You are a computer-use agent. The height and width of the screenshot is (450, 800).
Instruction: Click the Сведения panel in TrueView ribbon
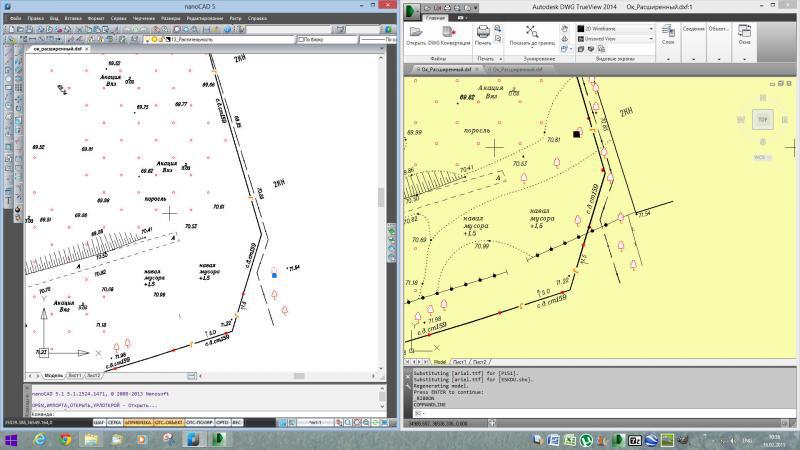693,29
